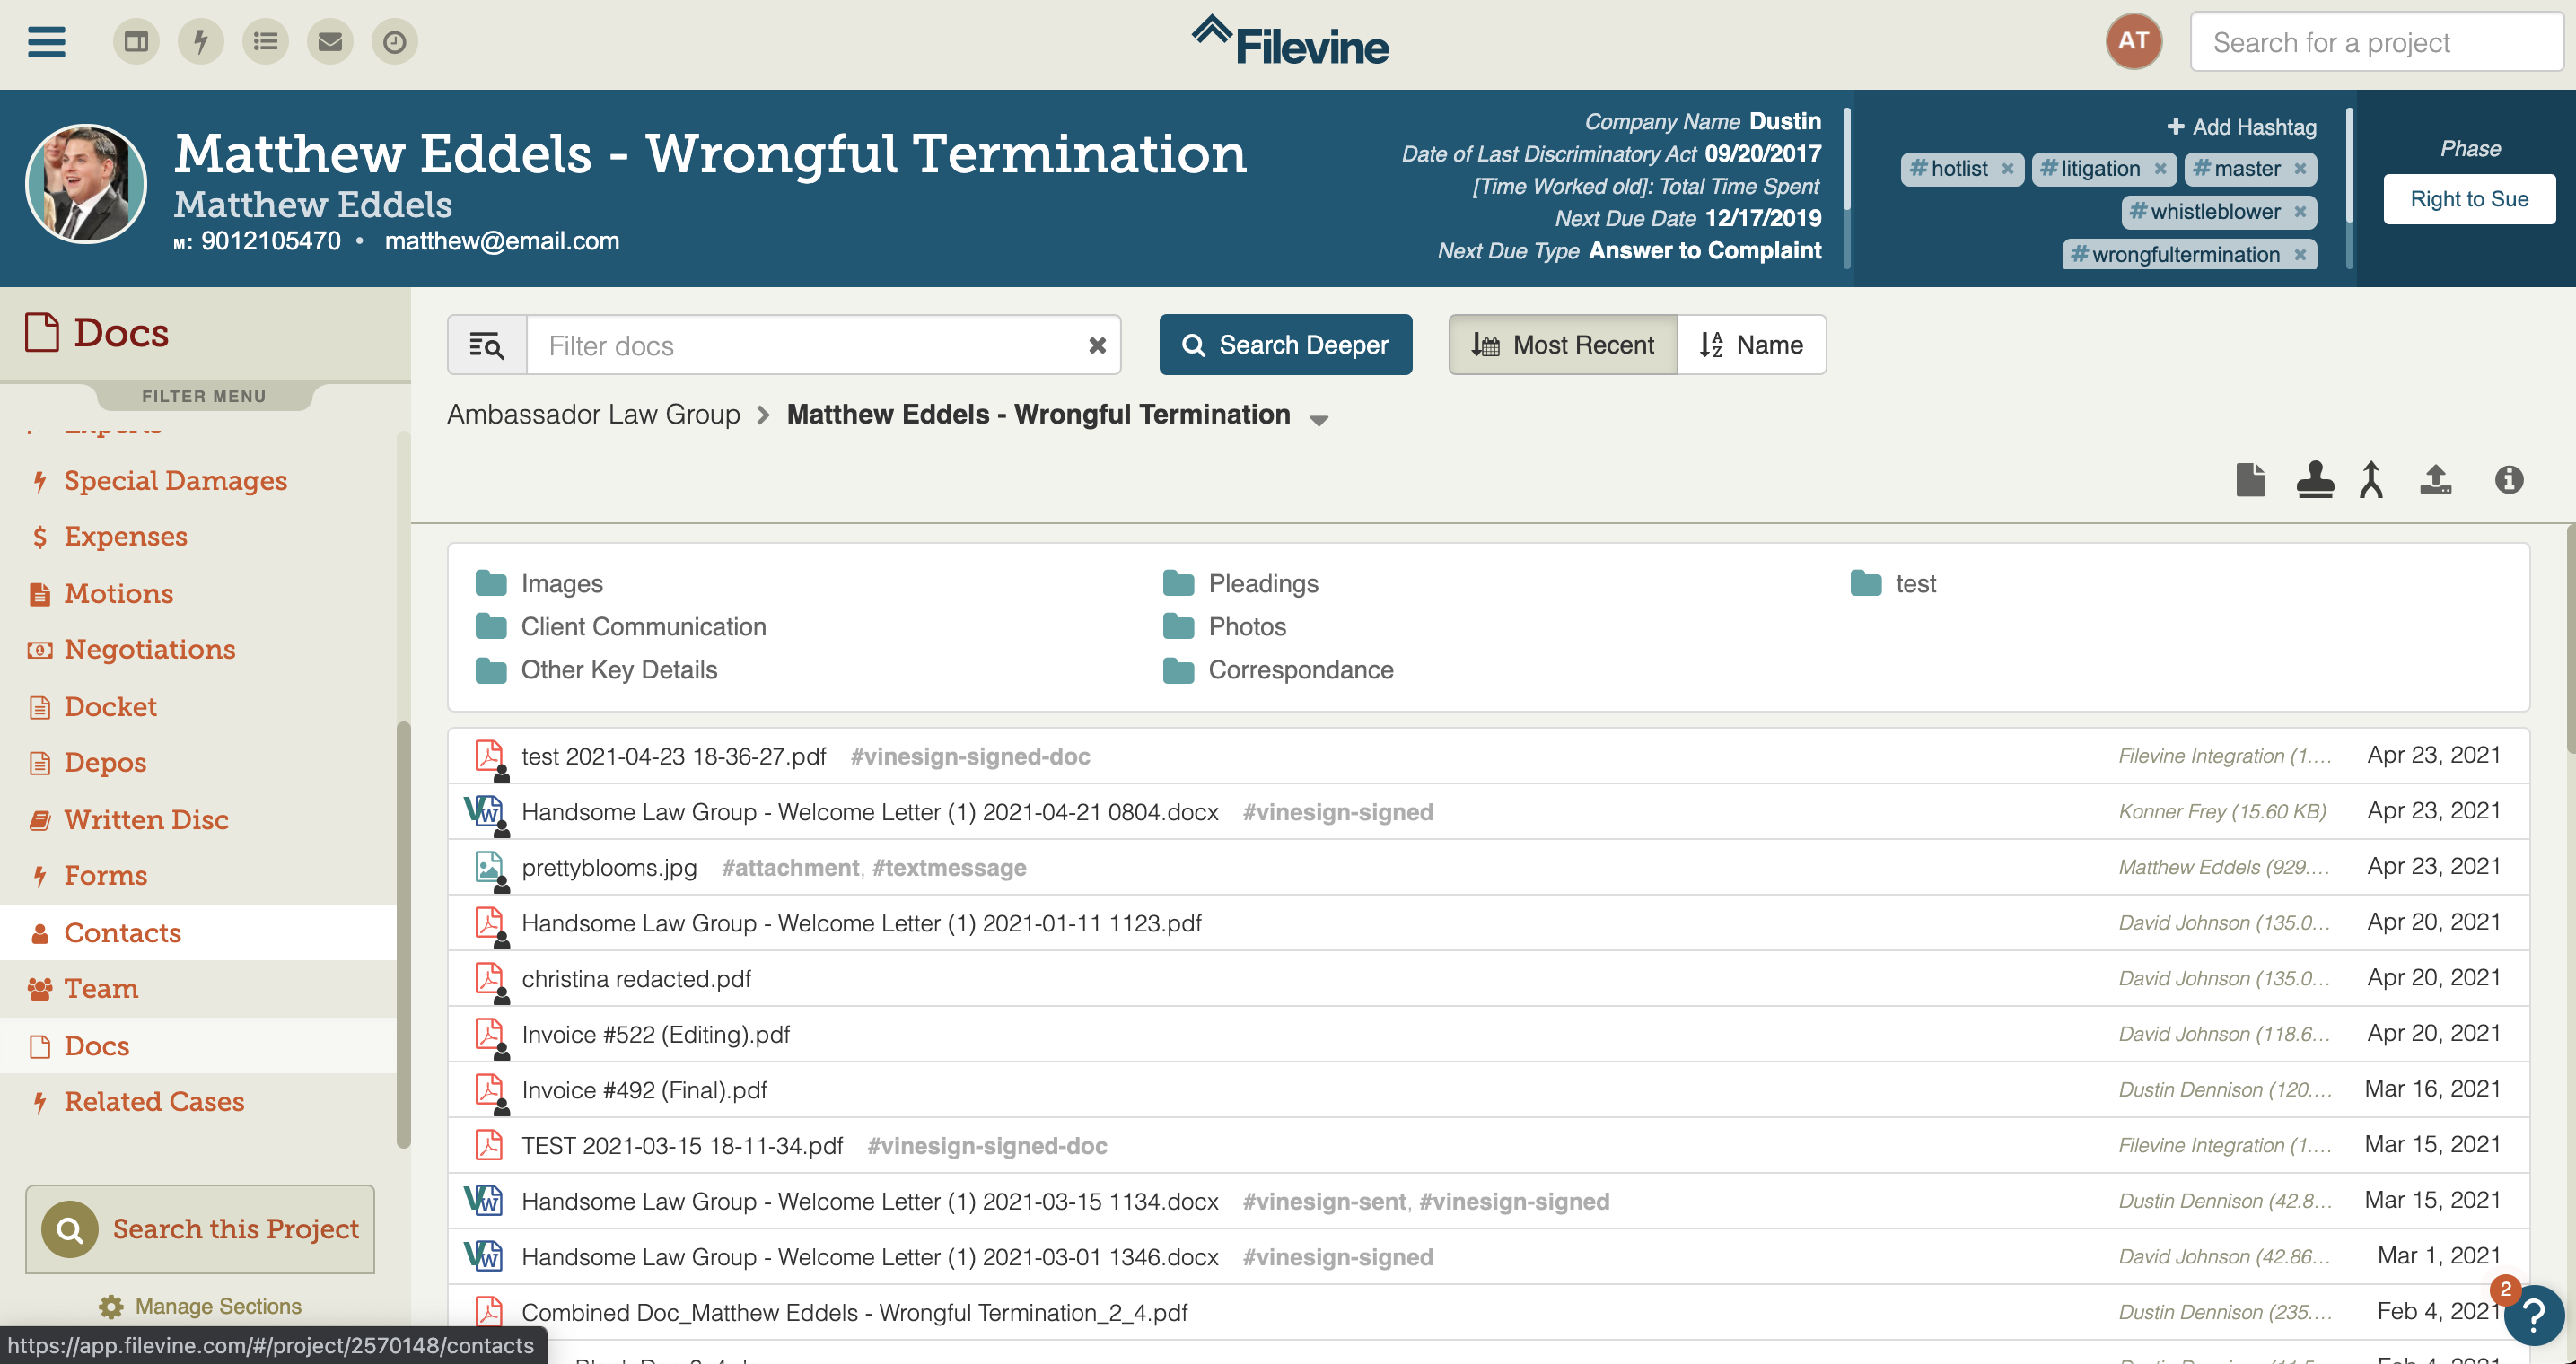Click the stamp icon in the docs toolbar
The image size is (2576, 1364).
click(2314, 480)
